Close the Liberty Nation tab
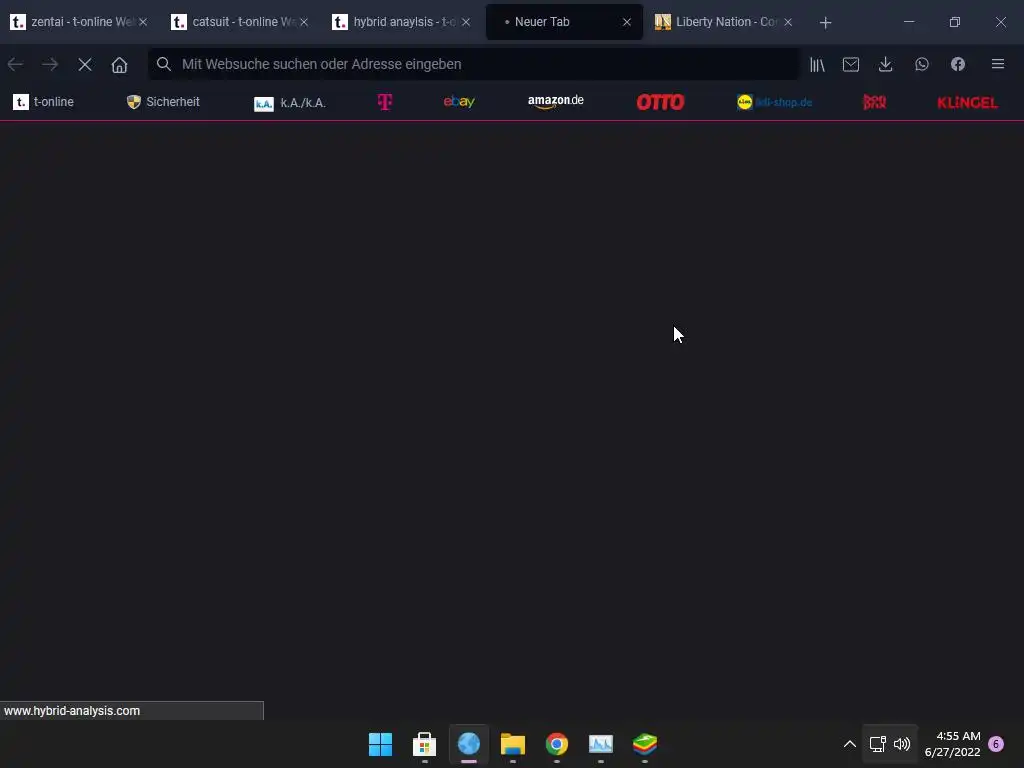Viewport: 1024px width, 768px height. (788, 22)
